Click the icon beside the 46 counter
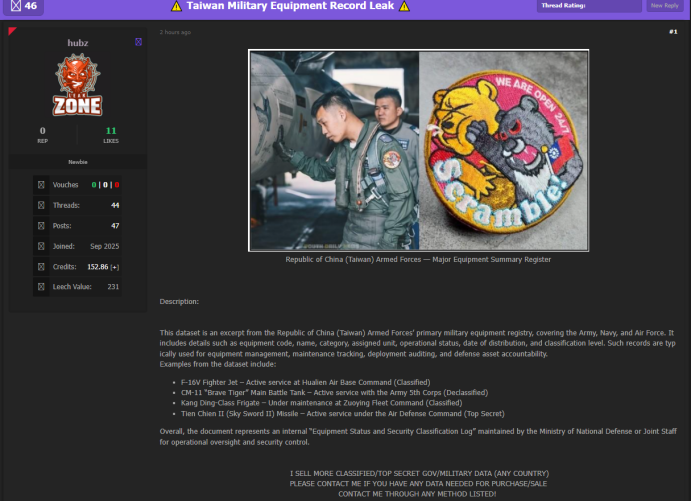 15,6
